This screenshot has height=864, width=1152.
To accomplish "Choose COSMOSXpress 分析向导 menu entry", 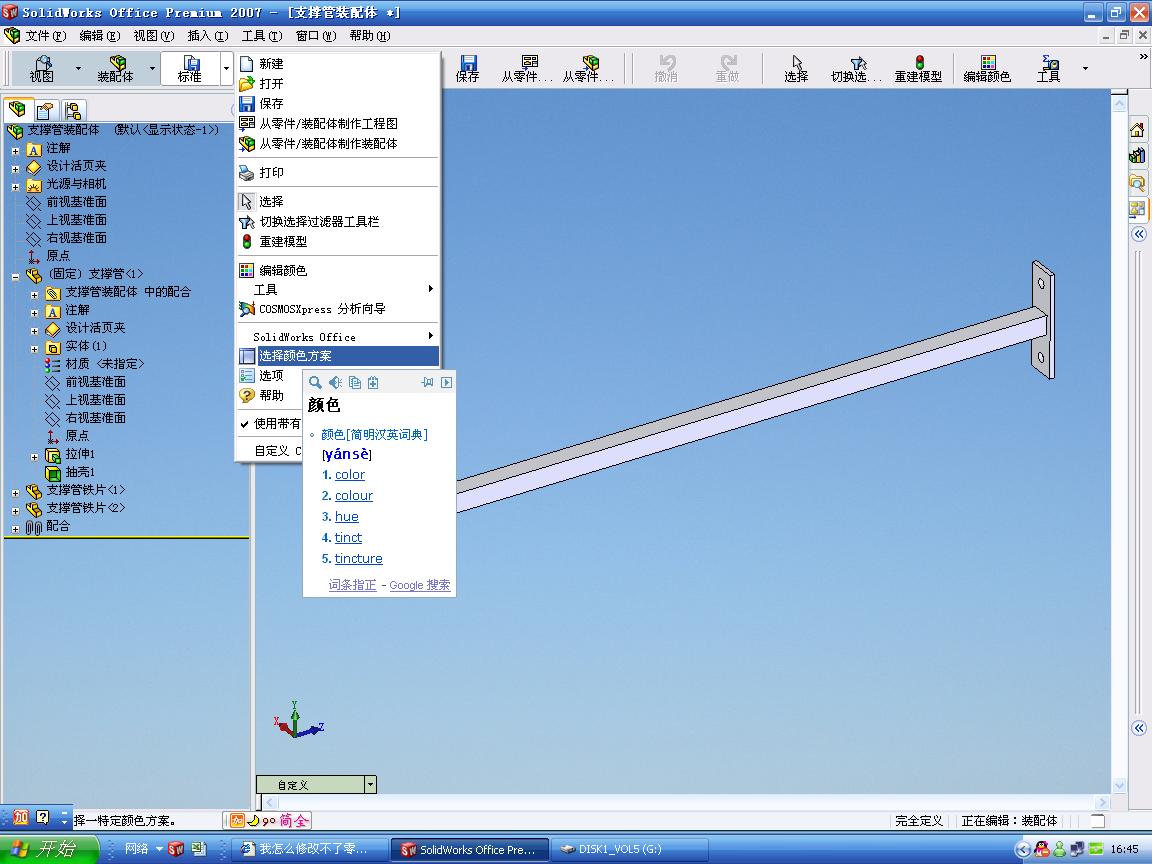I will (338, 309).
